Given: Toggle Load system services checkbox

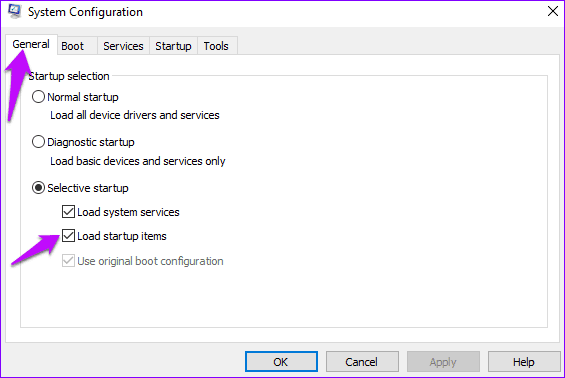Looking at the screenshot, I should [x=68, y=212].
